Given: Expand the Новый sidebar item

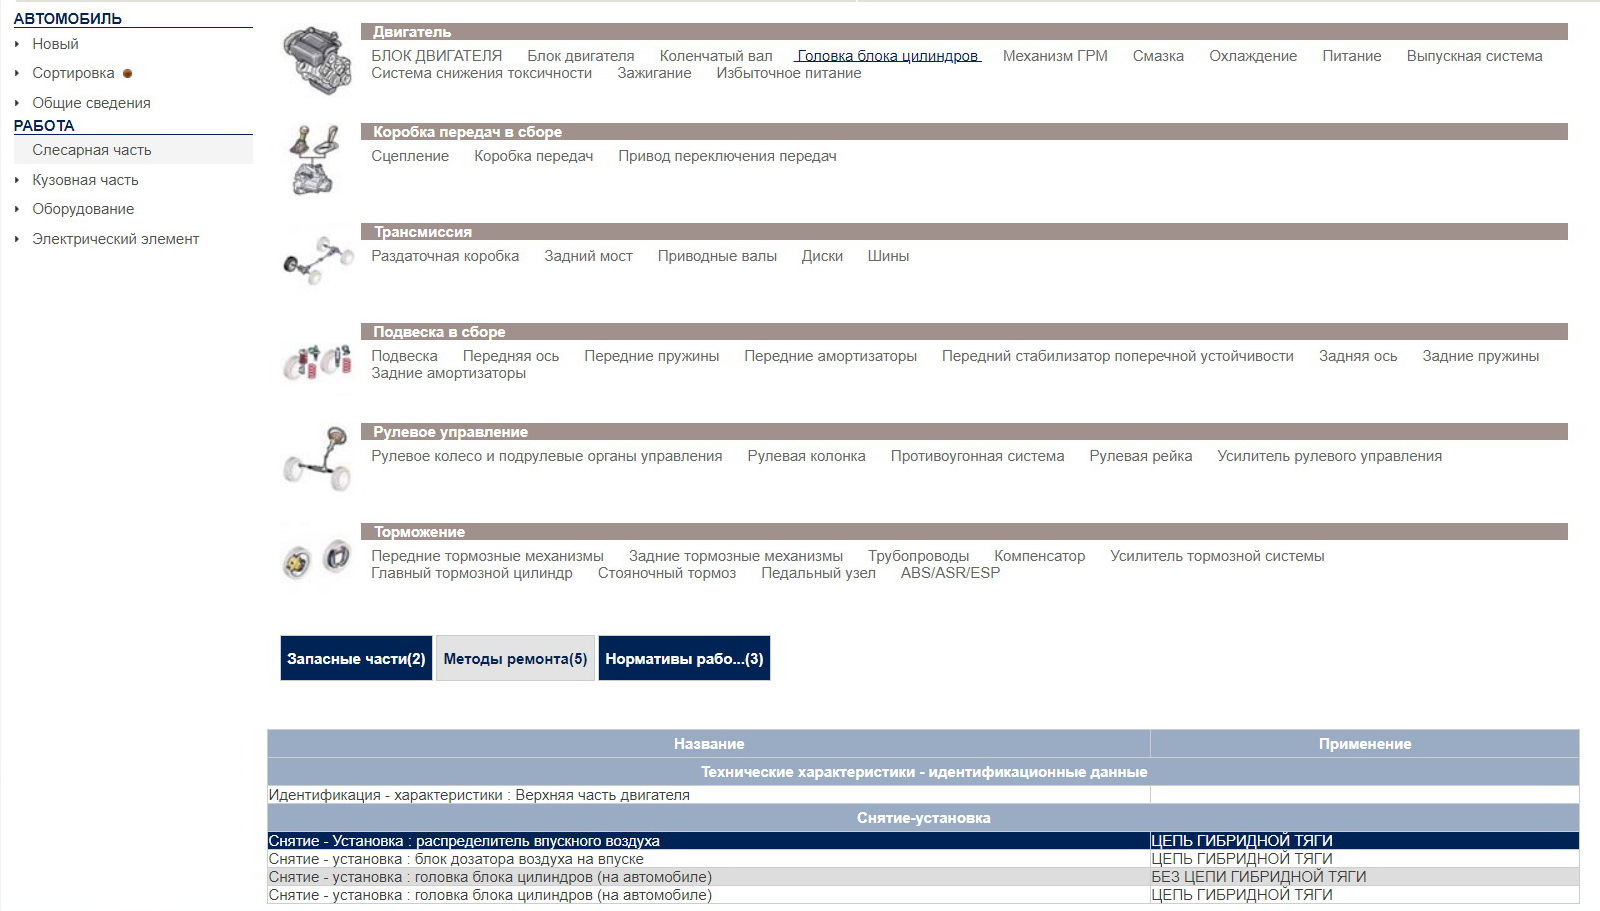Looking at the screenshot, I should point(17,44).
